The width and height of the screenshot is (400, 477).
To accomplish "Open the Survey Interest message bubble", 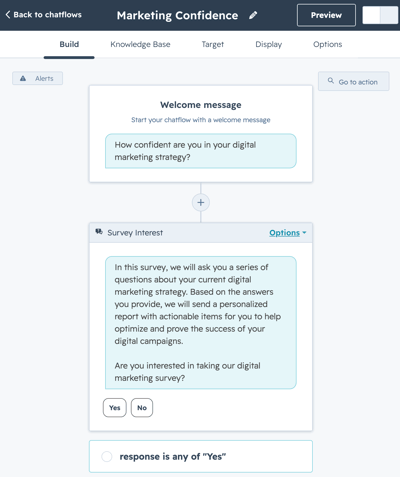I will pos(201,322).
